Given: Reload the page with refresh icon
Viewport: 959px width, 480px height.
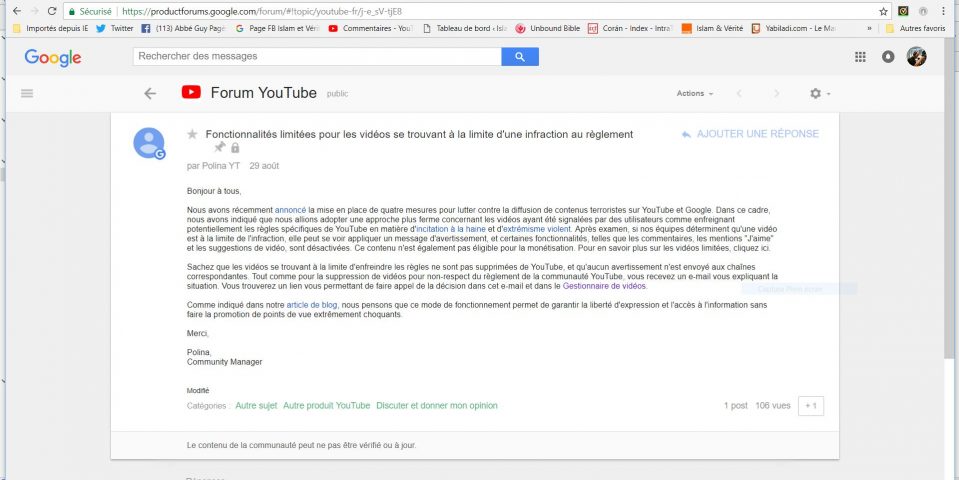Looking at the screenshot, I should point(52,11).
